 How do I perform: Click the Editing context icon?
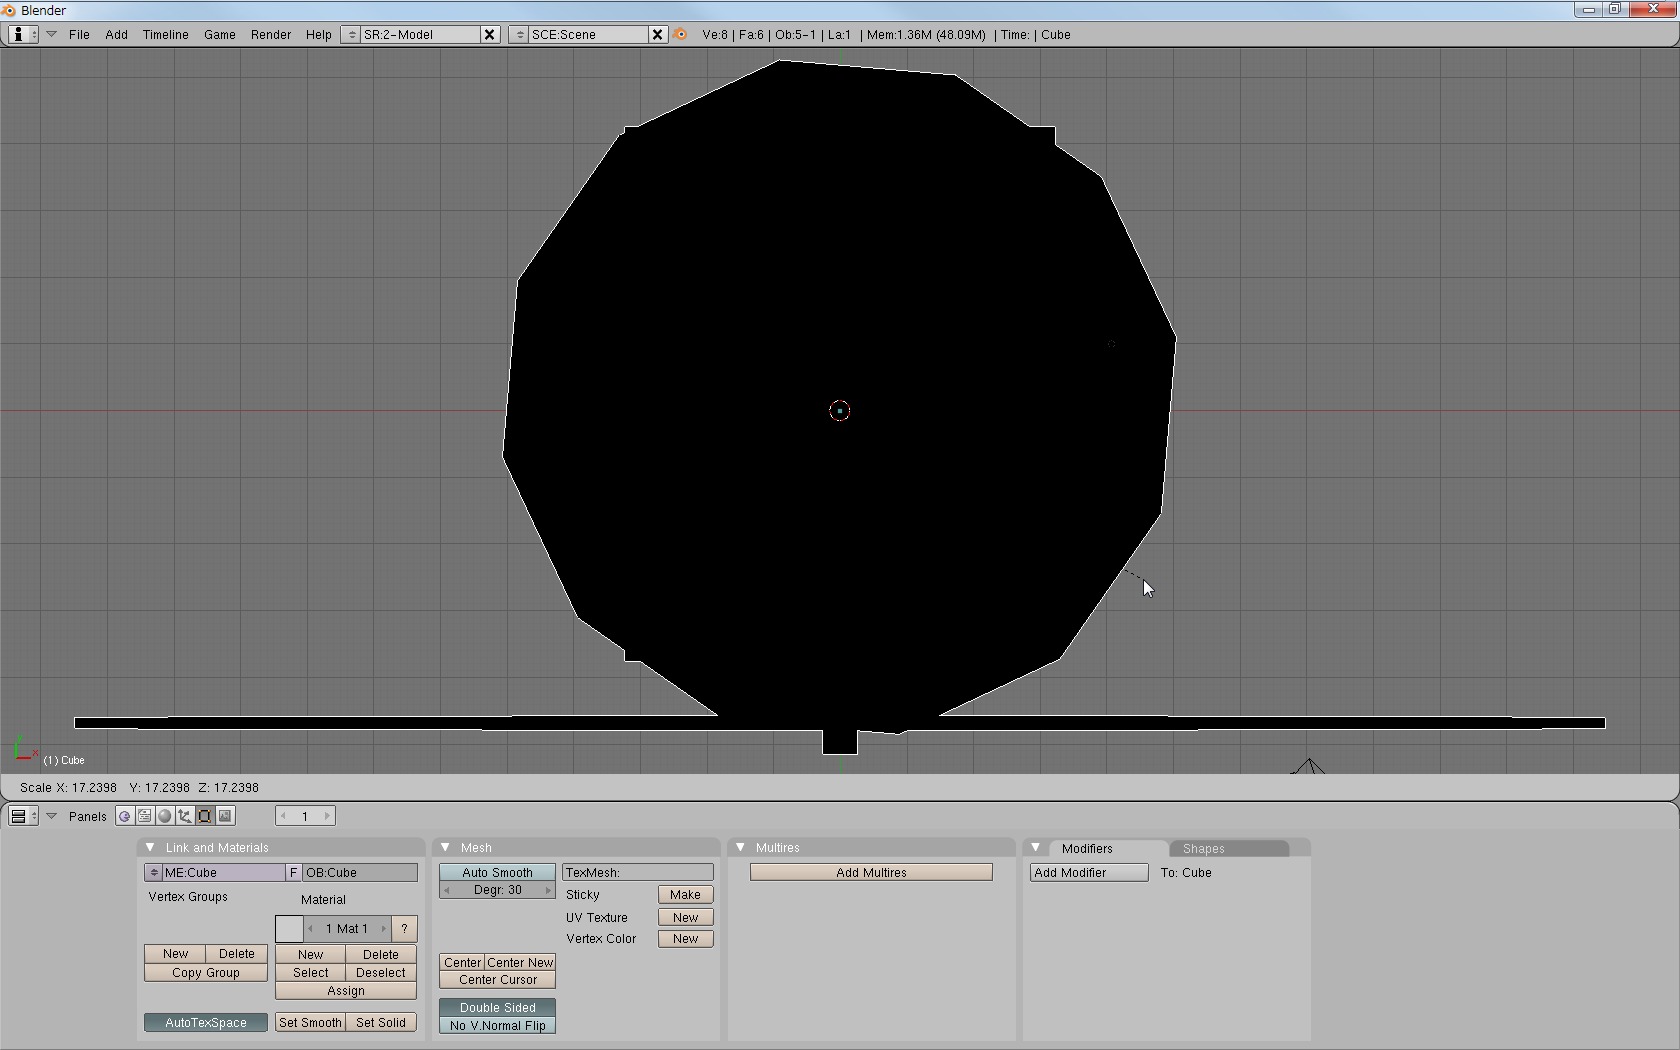(x=205, y=816)
